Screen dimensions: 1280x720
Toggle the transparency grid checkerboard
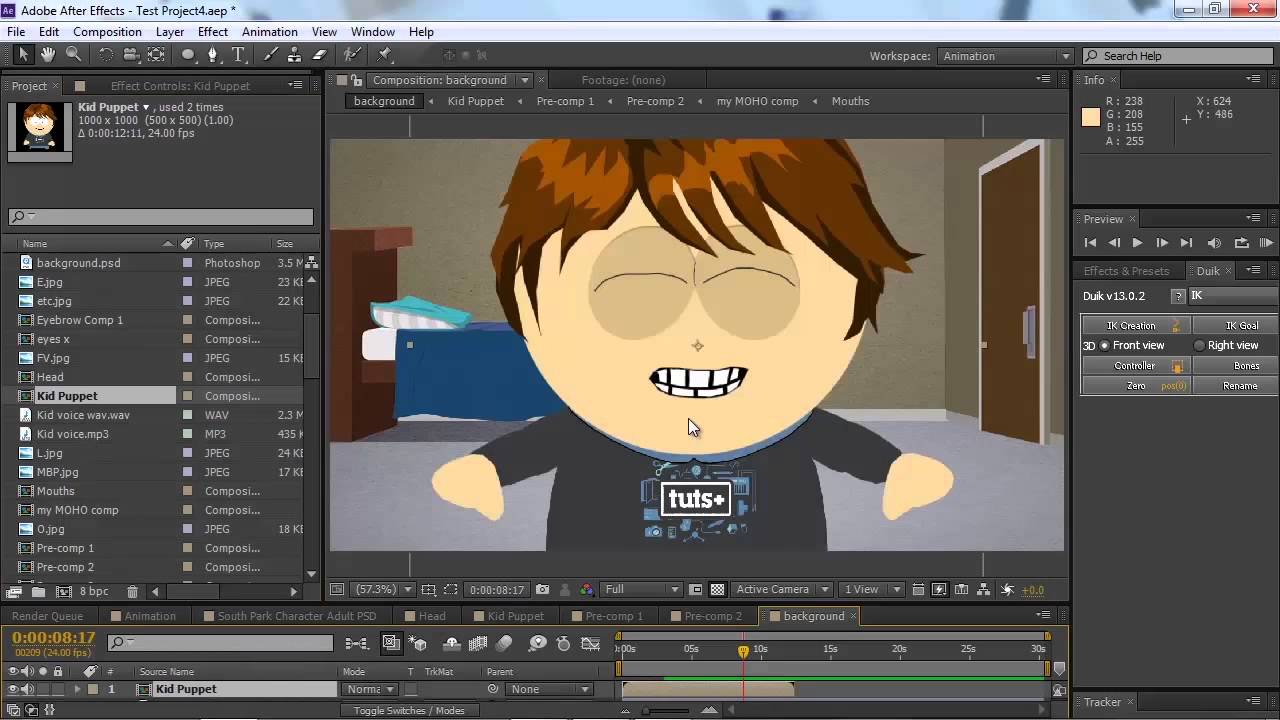717,590
